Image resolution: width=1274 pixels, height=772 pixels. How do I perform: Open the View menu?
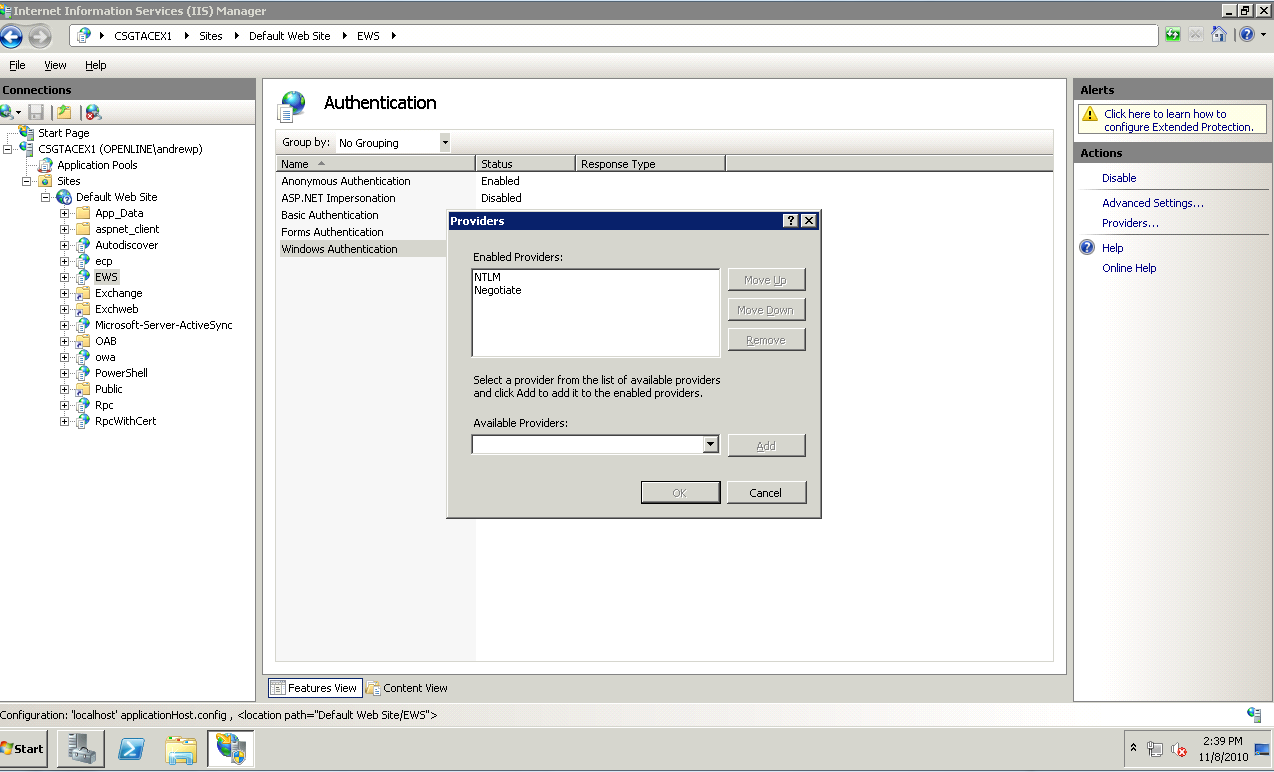55,65
